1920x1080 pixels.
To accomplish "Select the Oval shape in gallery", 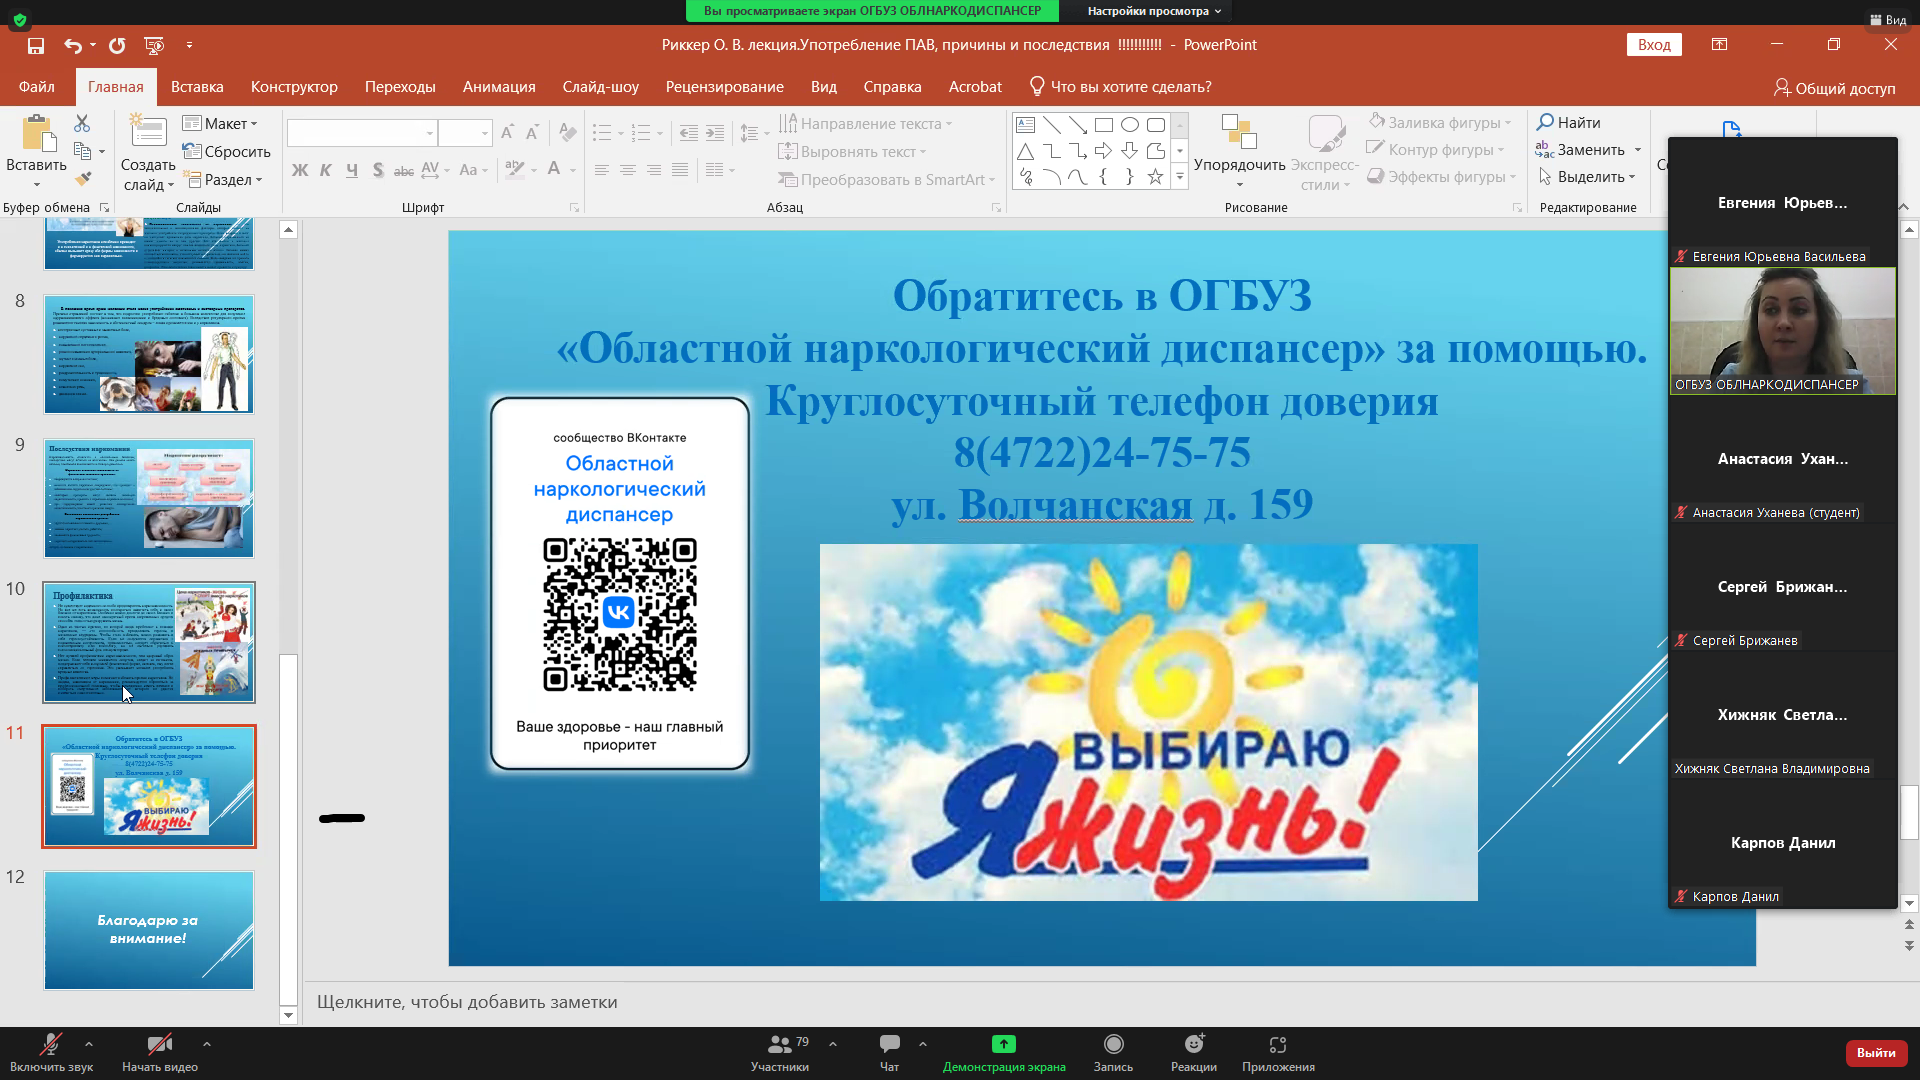I will 1129,125.
